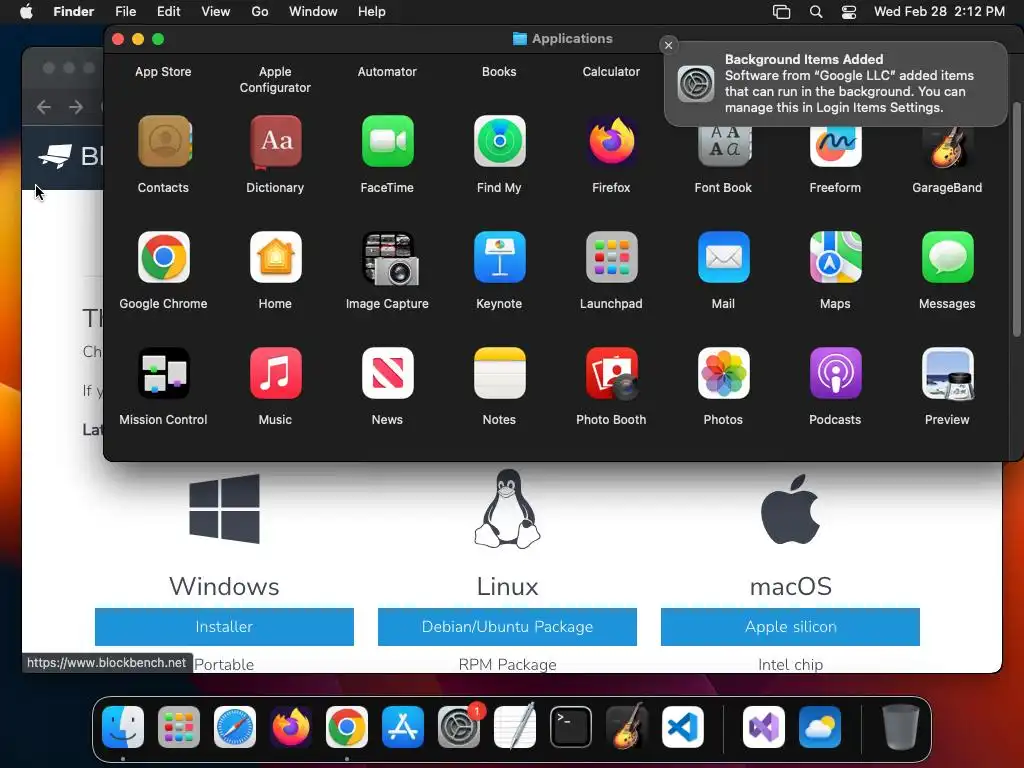Click the RPM Package link
The image size is (1024, 768).
[507, 664]
